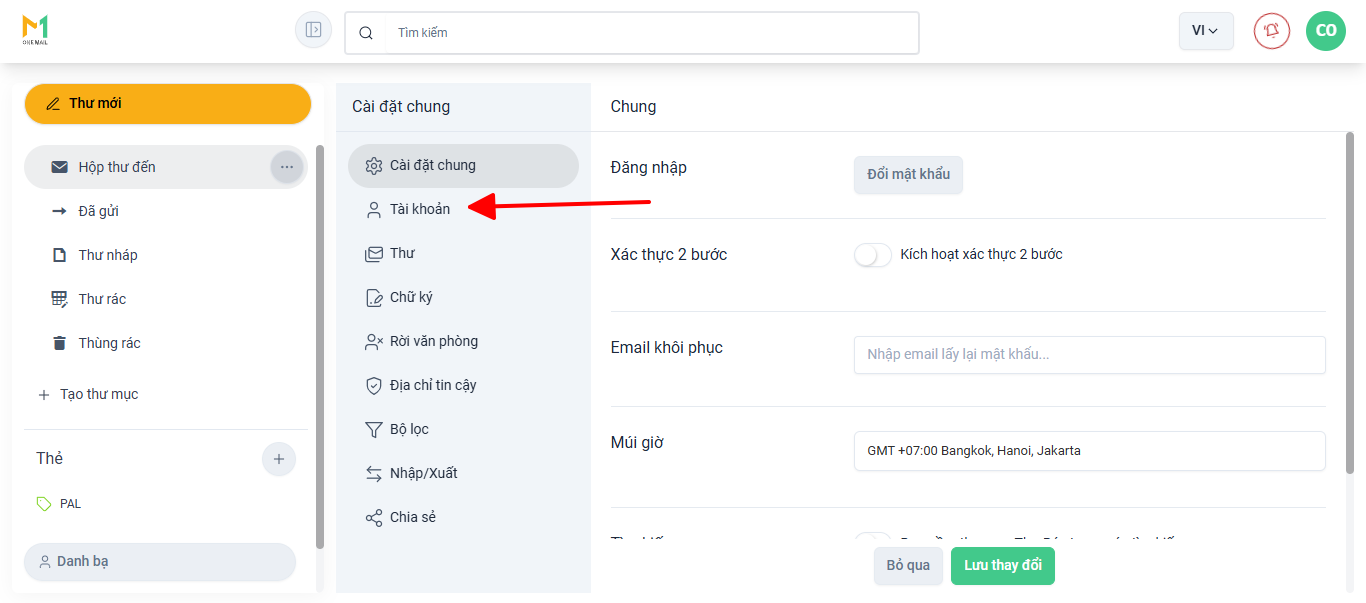Click the inbox three-dots options icon
Viewport: 1366px width, 603px height.
(287, 167)
